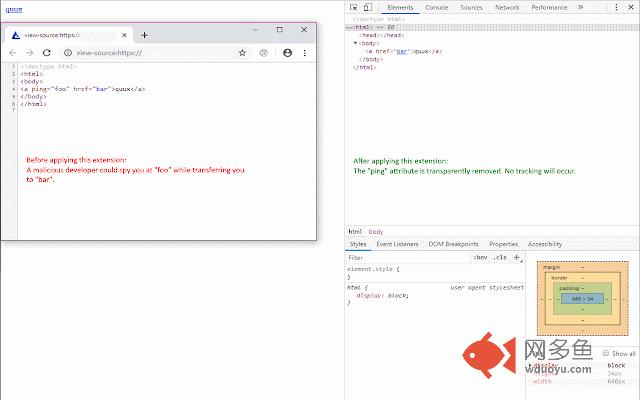Click the view-source address bar
The image size is (640, 400).
(155, 53)
